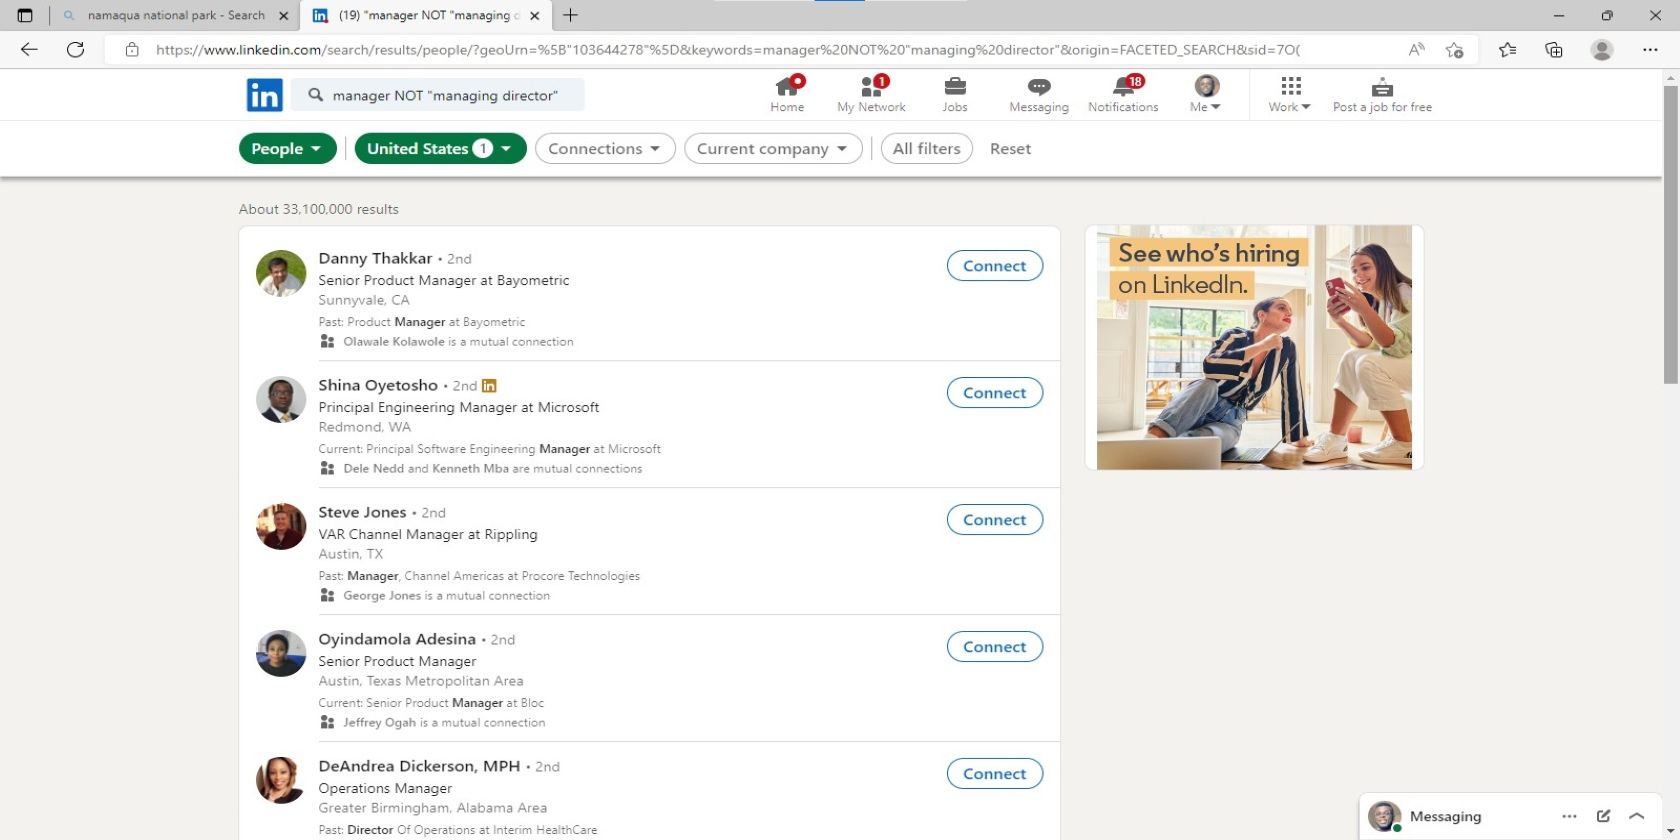Image resolution: width=1680 pixels, height=840 pixels.
Task: View mutual connection George Jones
Action: click(446, 596)
